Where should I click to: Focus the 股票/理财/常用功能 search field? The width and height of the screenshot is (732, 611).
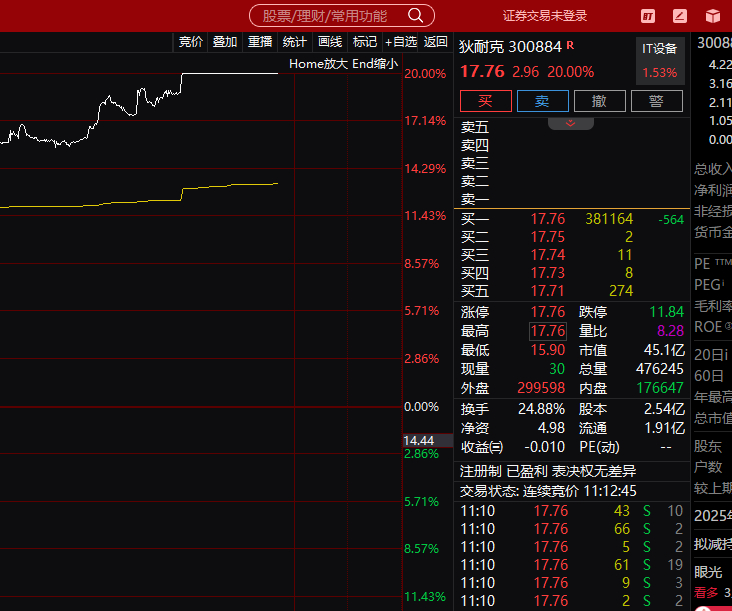coord(342,15)
